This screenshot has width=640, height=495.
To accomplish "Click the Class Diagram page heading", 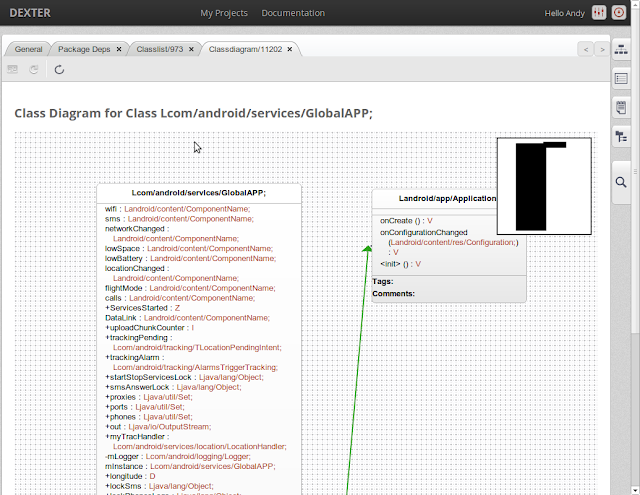I will click(193, 113).
